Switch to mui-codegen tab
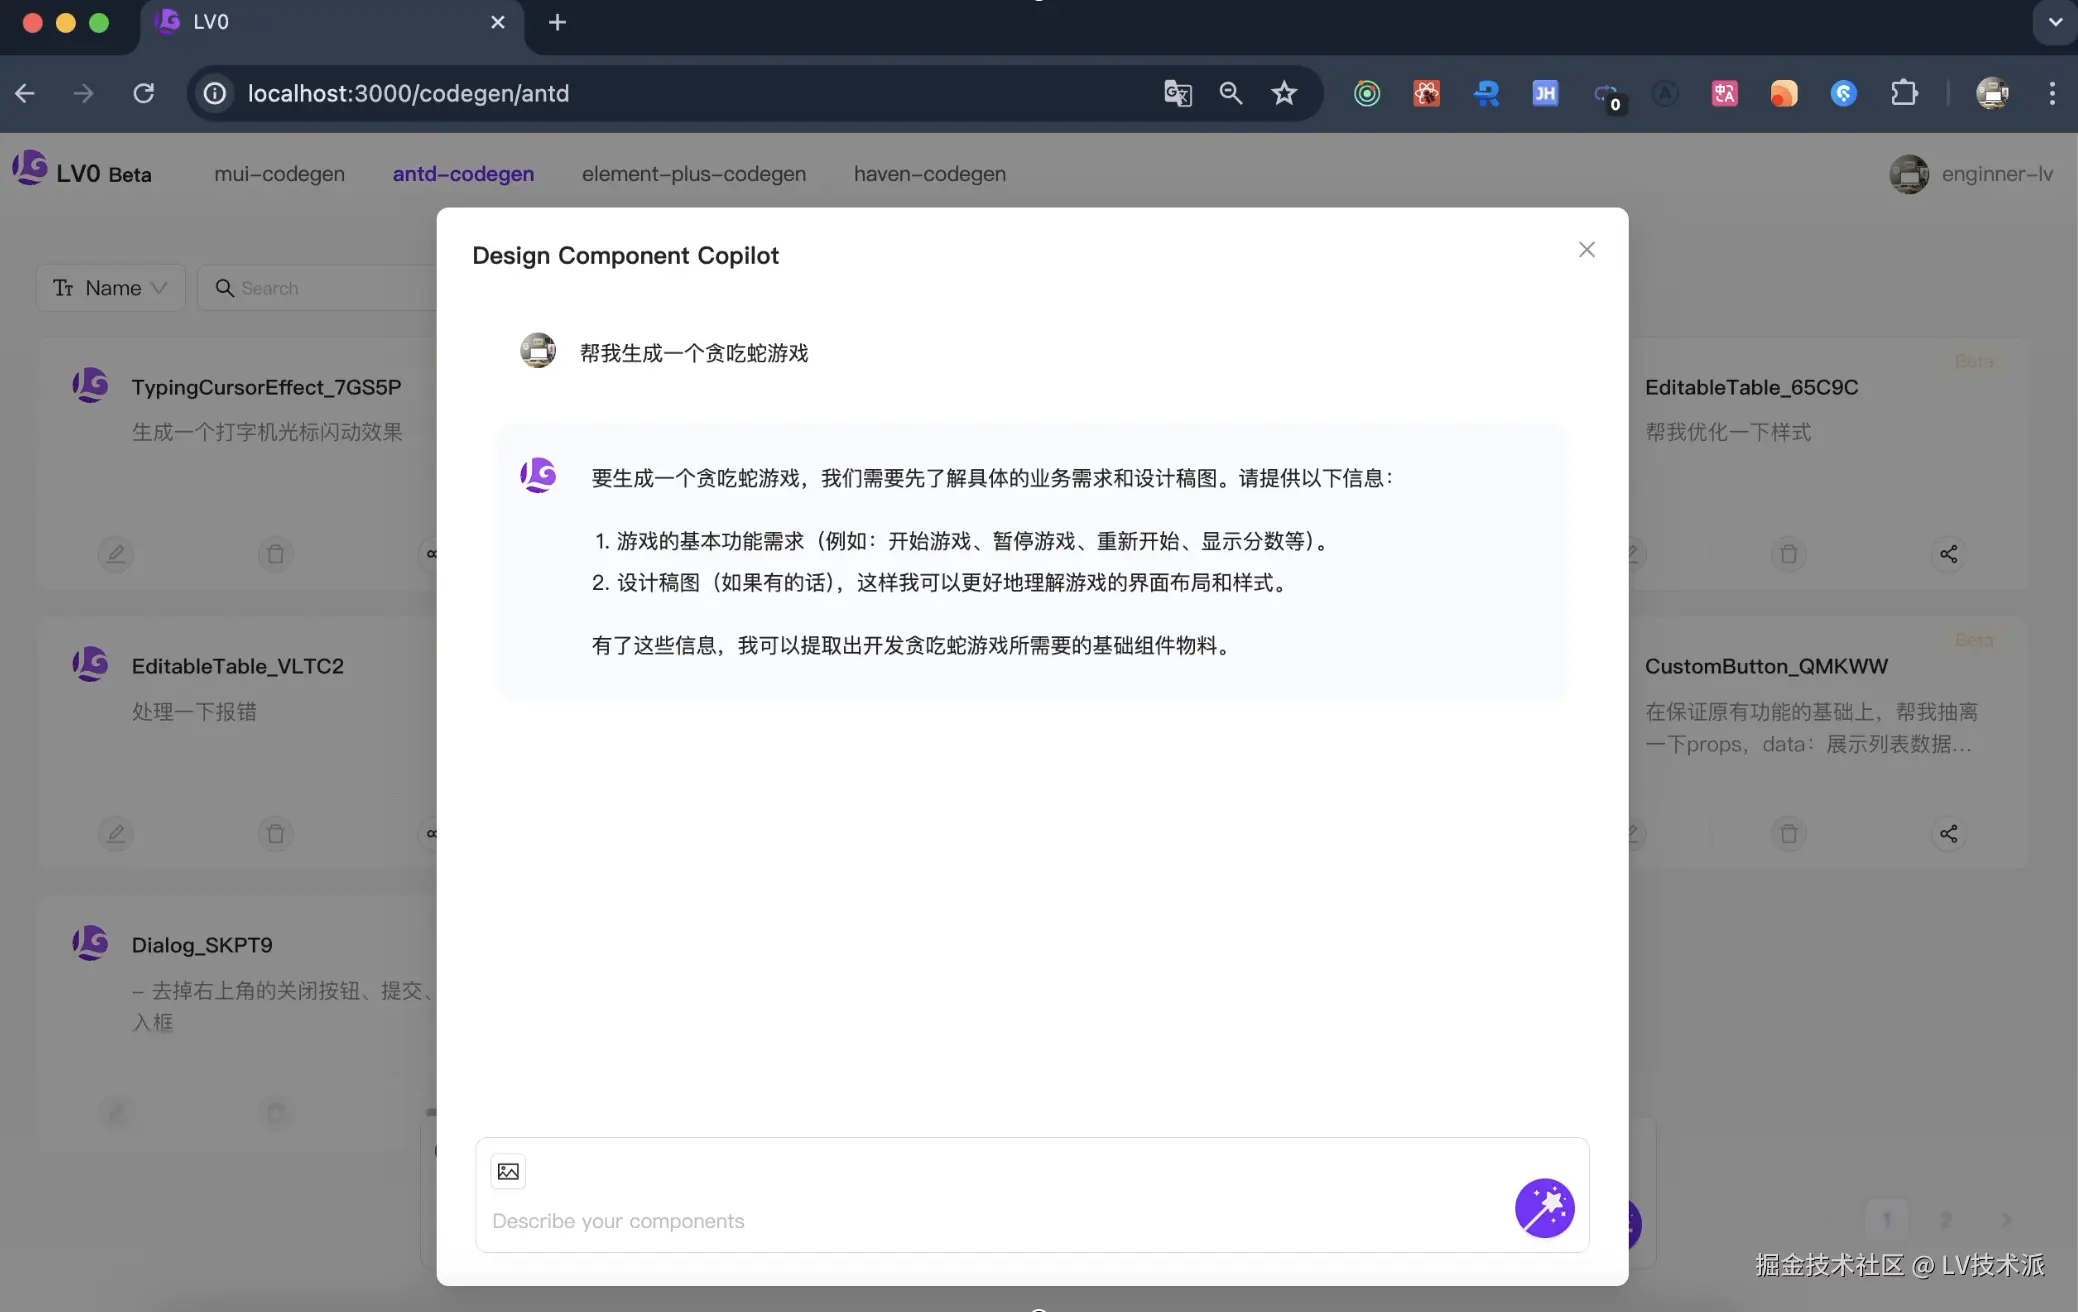 point(279,174)
